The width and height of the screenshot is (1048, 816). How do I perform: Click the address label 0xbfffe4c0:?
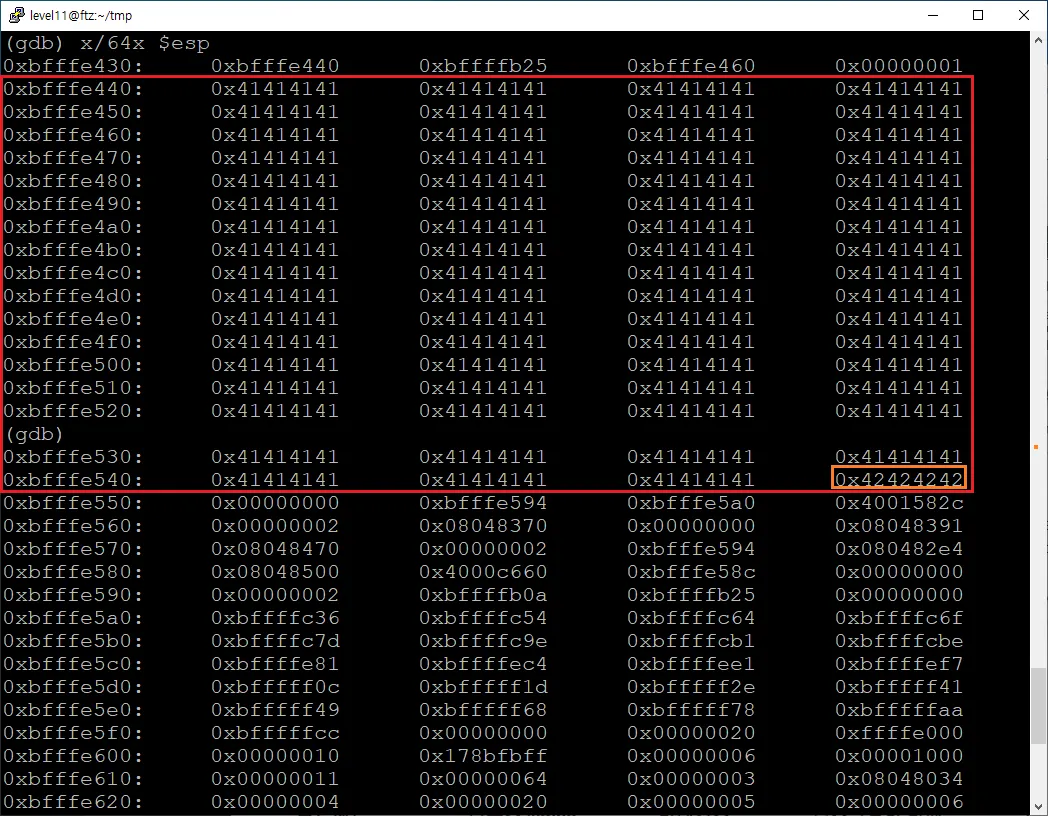pyautogui.click(x=73, y=273)
